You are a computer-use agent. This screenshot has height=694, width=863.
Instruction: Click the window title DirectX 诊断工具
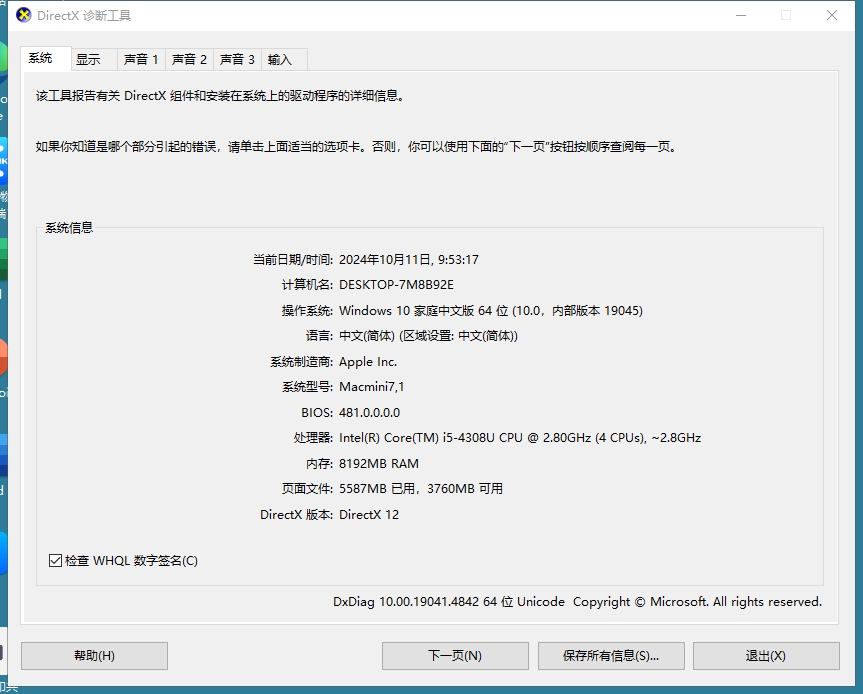pyautogui.click(x=84, y=15)
